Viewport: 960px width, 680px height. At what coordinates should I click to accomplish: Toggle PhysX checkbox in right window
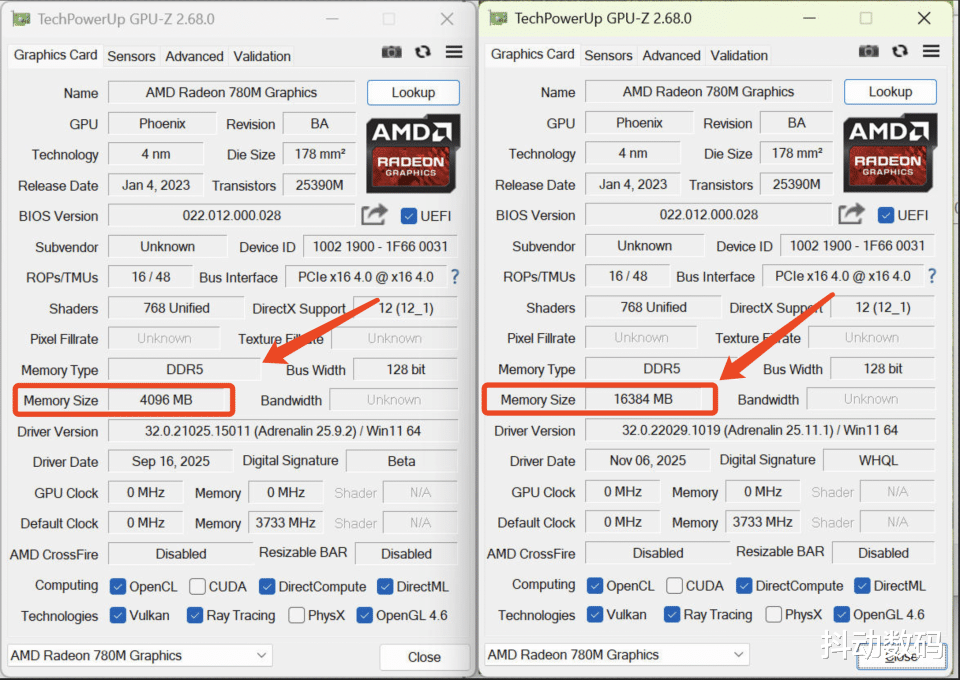coord(773,615)
